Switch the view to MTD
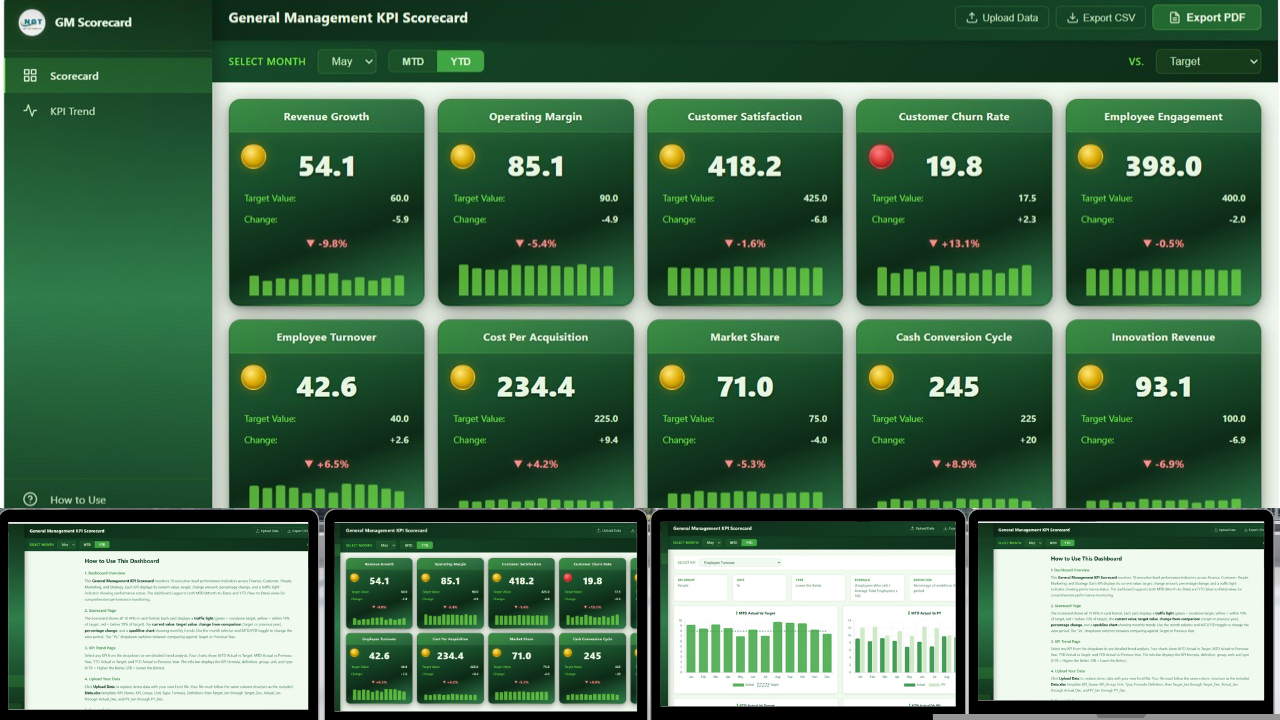Viewport: 1280px width, 720px height. [413, 62]
